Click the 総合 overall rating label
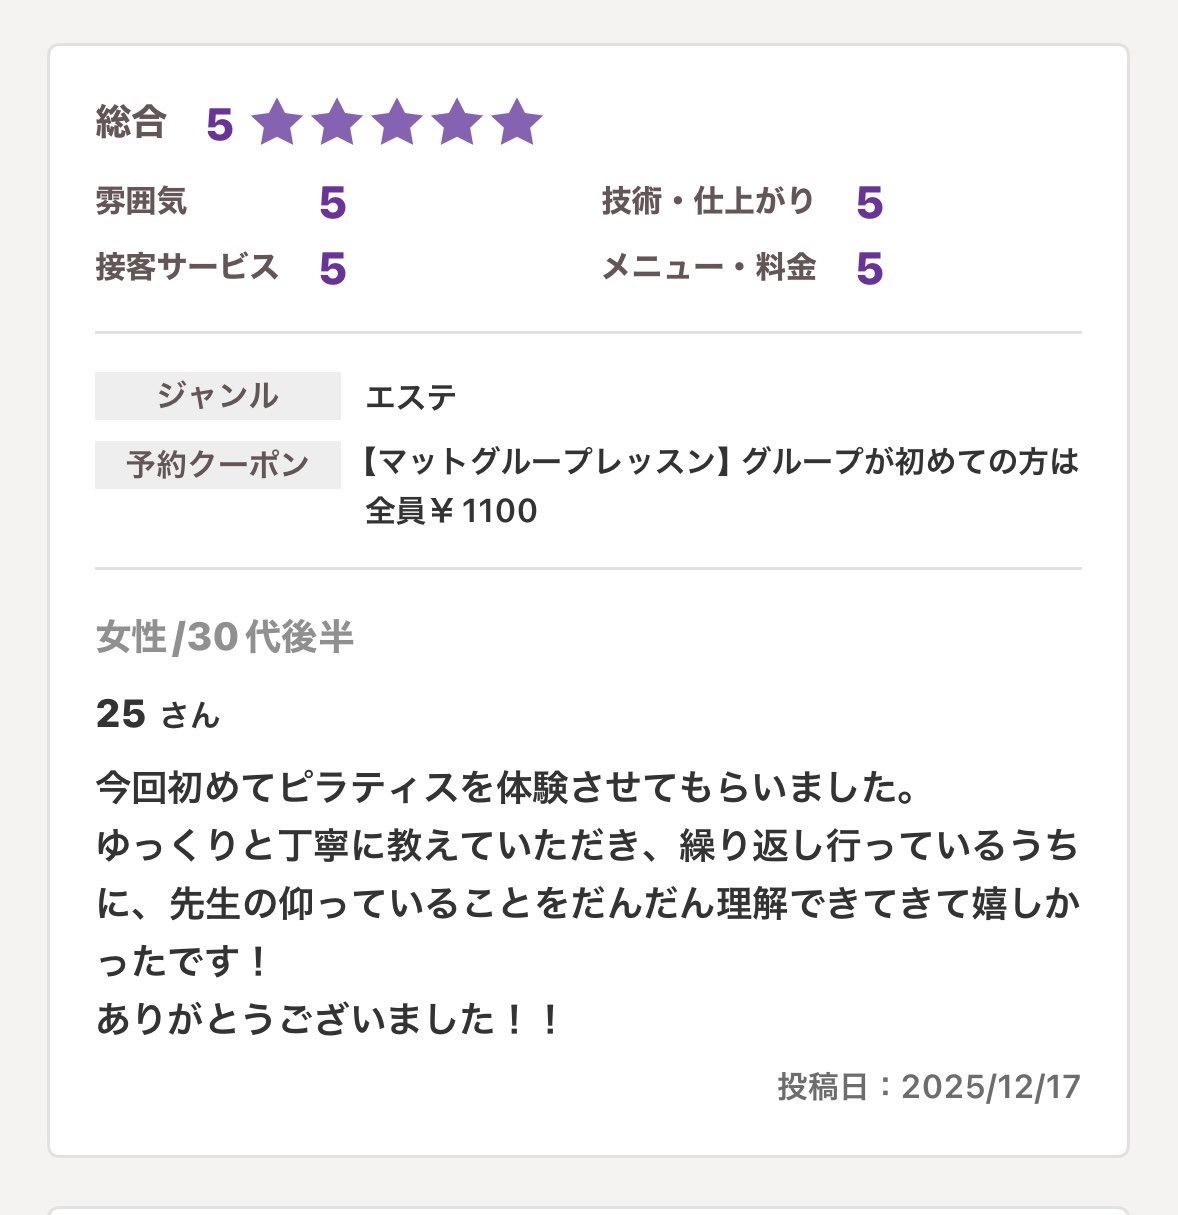 pos(131,123)
